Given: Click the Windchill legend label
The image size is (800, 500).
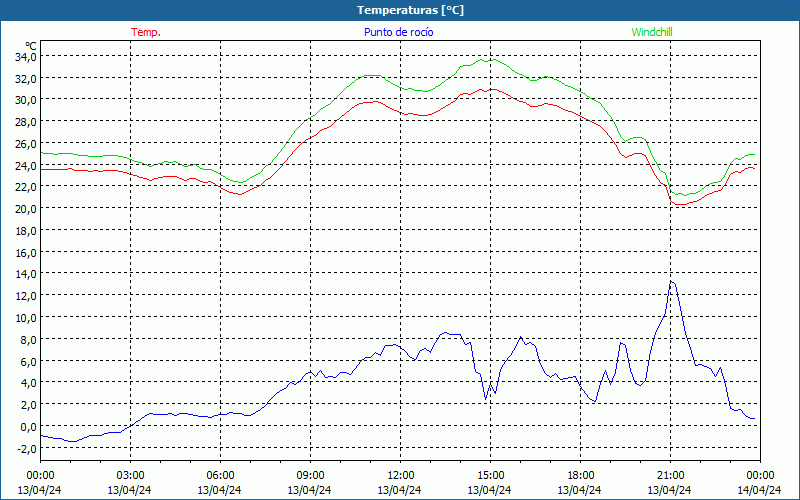Looking at the screenshot, I should (652, 32).
